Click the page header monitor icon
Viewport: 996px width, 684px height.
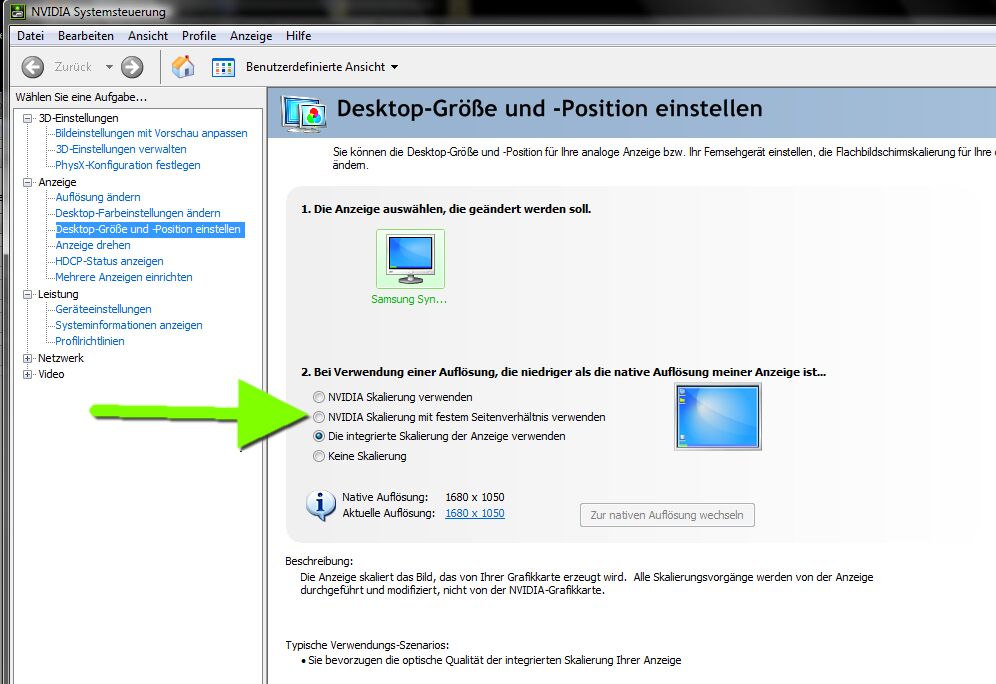click(x=304, y=113)
